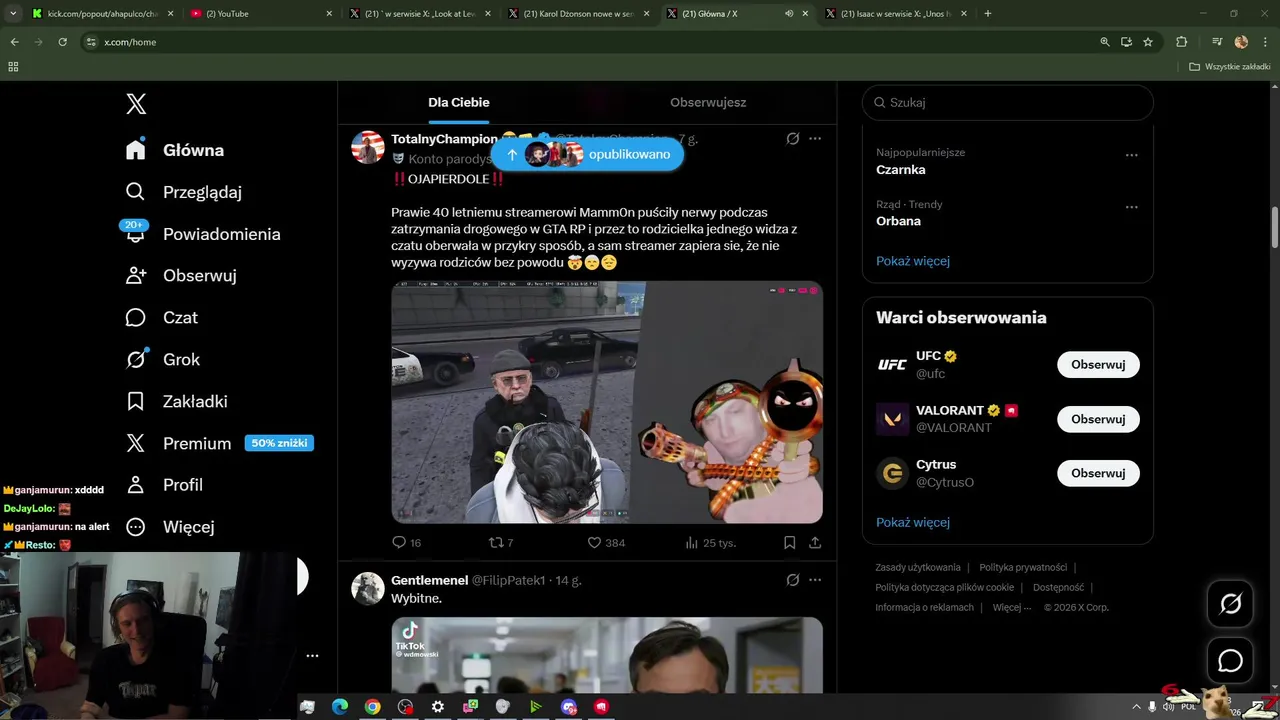This screenshot has width=1280, height=720.
Task: Follow Cytrus with the Obserwuj button
Action: 1098,473
